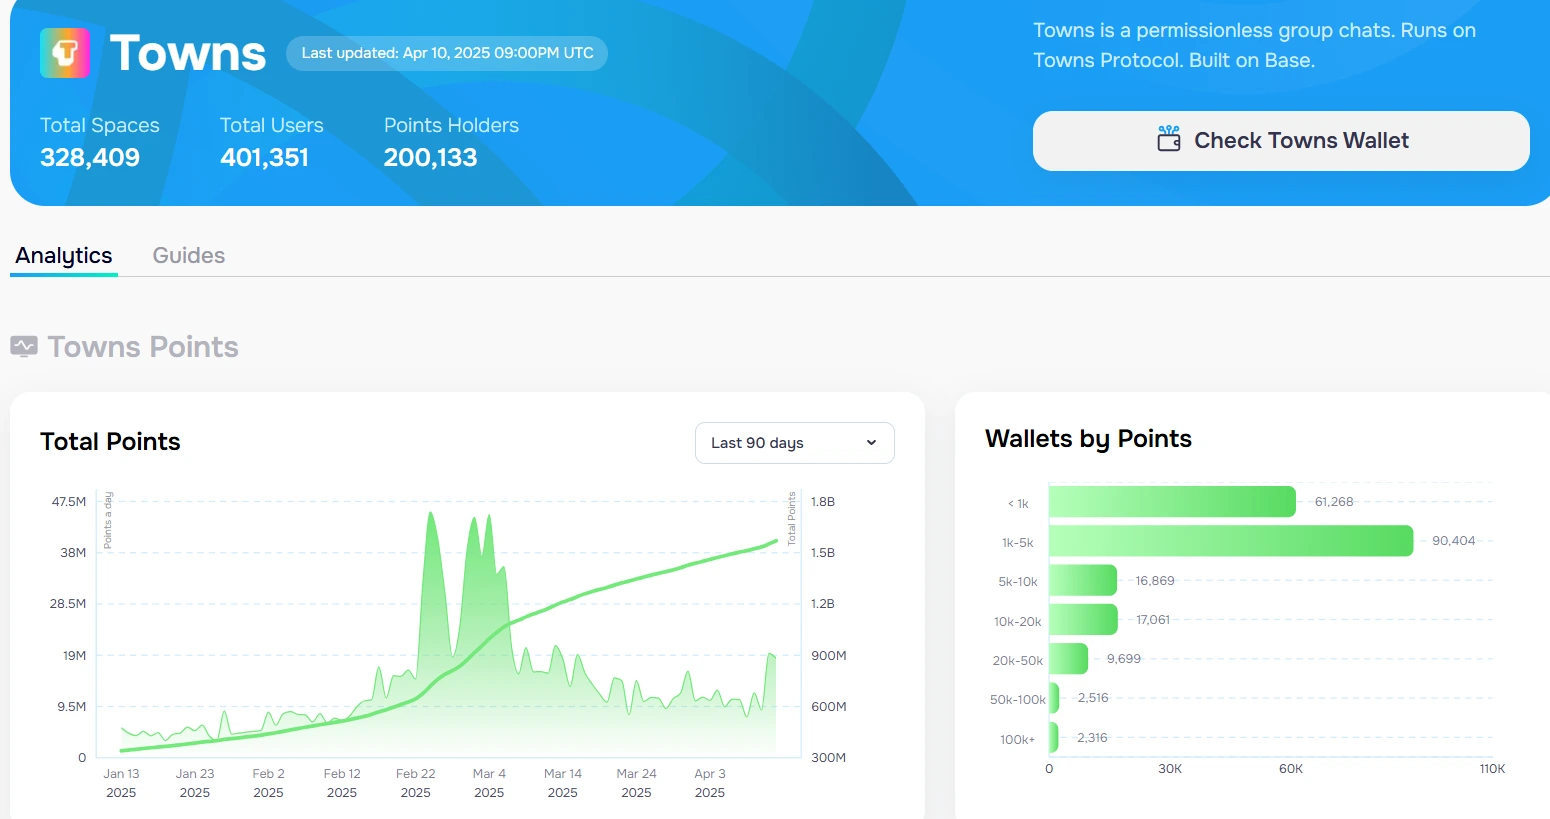Click the Points Holders label
The height and width of the screenshot is (819, 1550).
click(451, 125)
